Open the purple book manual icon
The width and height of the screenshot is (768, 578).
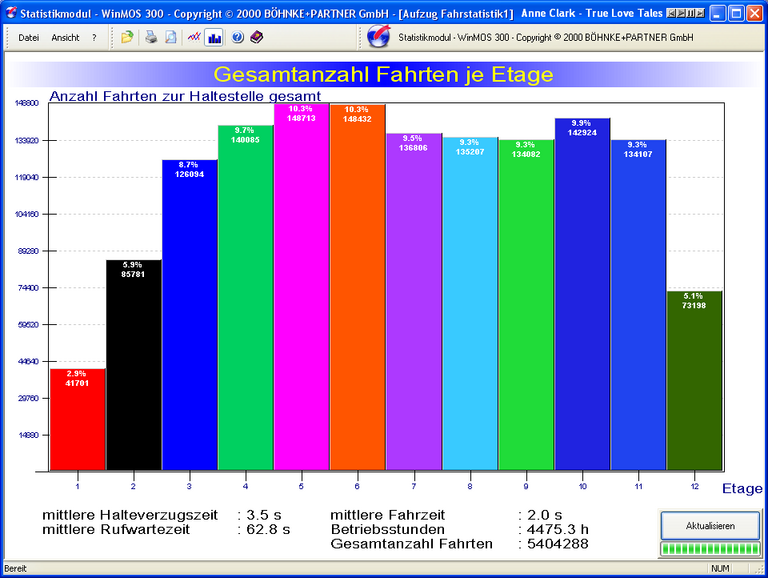pyautogui.click(x=257, y=37)
